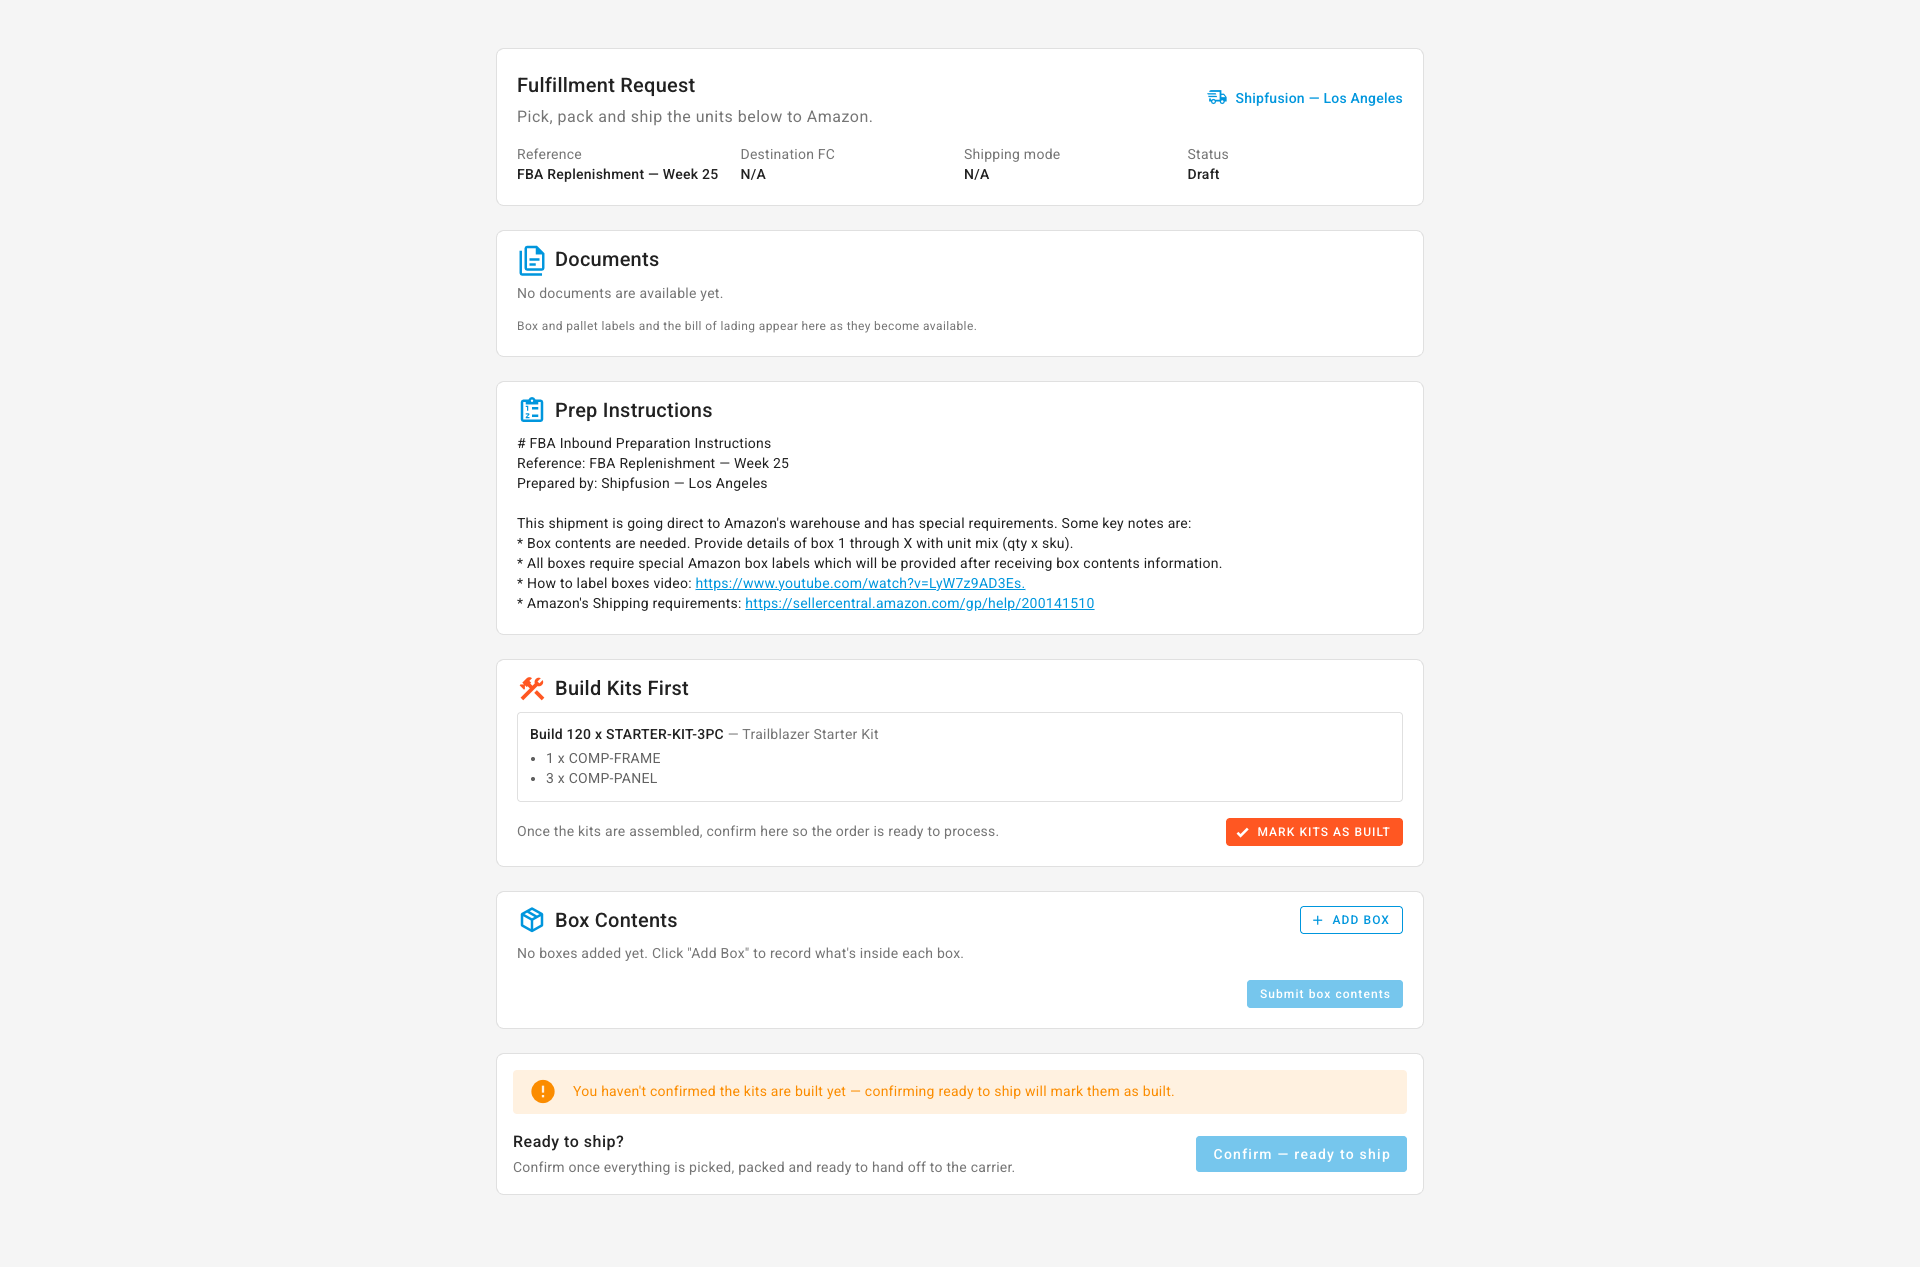Open the YouTube box labeling video link
The width and height of the screenshot is (1920, 1267).
860,583
